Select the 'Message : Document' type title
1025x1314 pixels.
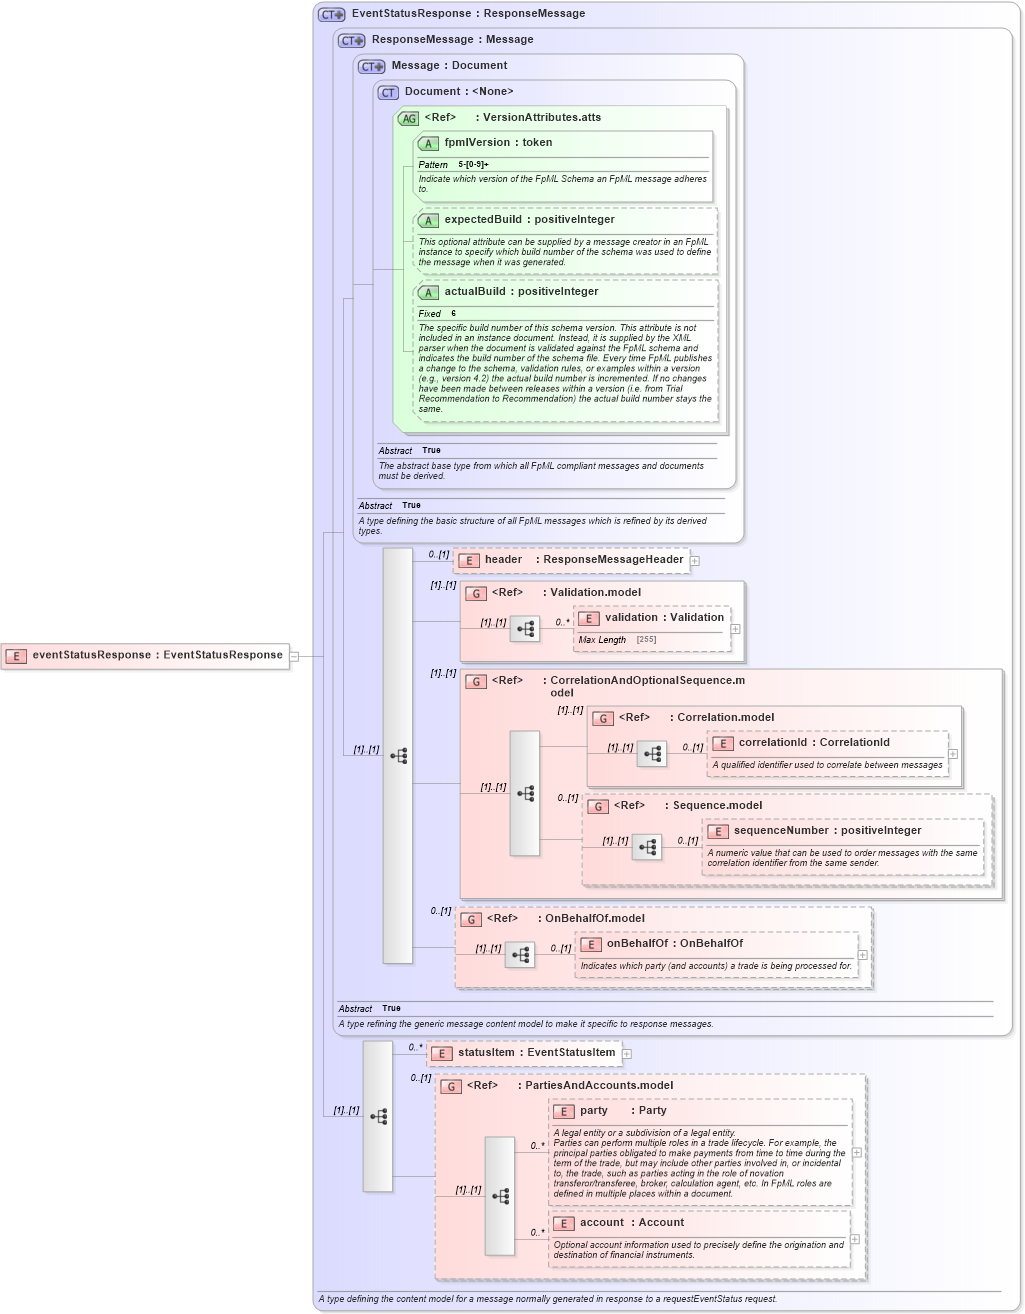click(x=450, y=66)
